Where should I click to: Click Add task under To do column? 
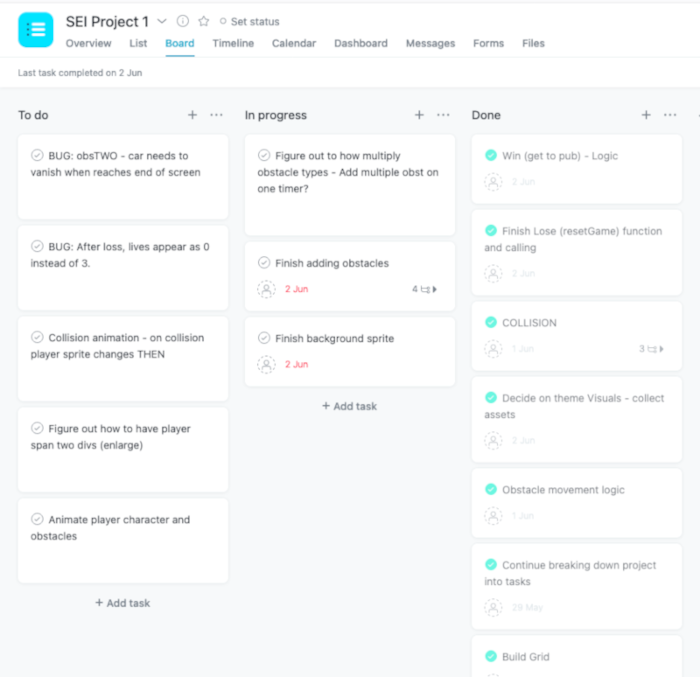[123, 603]
